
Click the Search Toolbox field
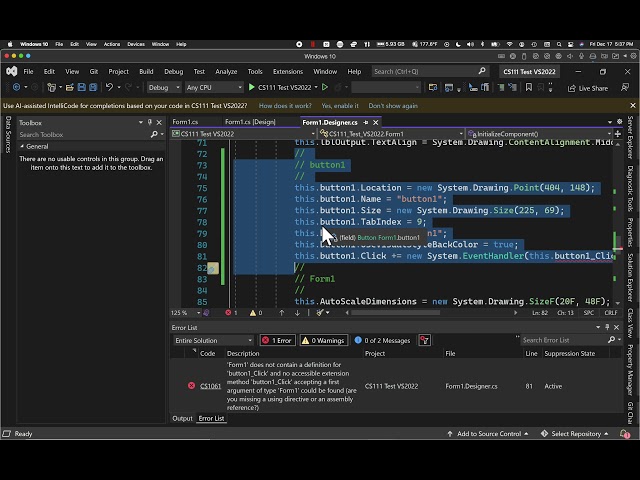click(84, 134)
